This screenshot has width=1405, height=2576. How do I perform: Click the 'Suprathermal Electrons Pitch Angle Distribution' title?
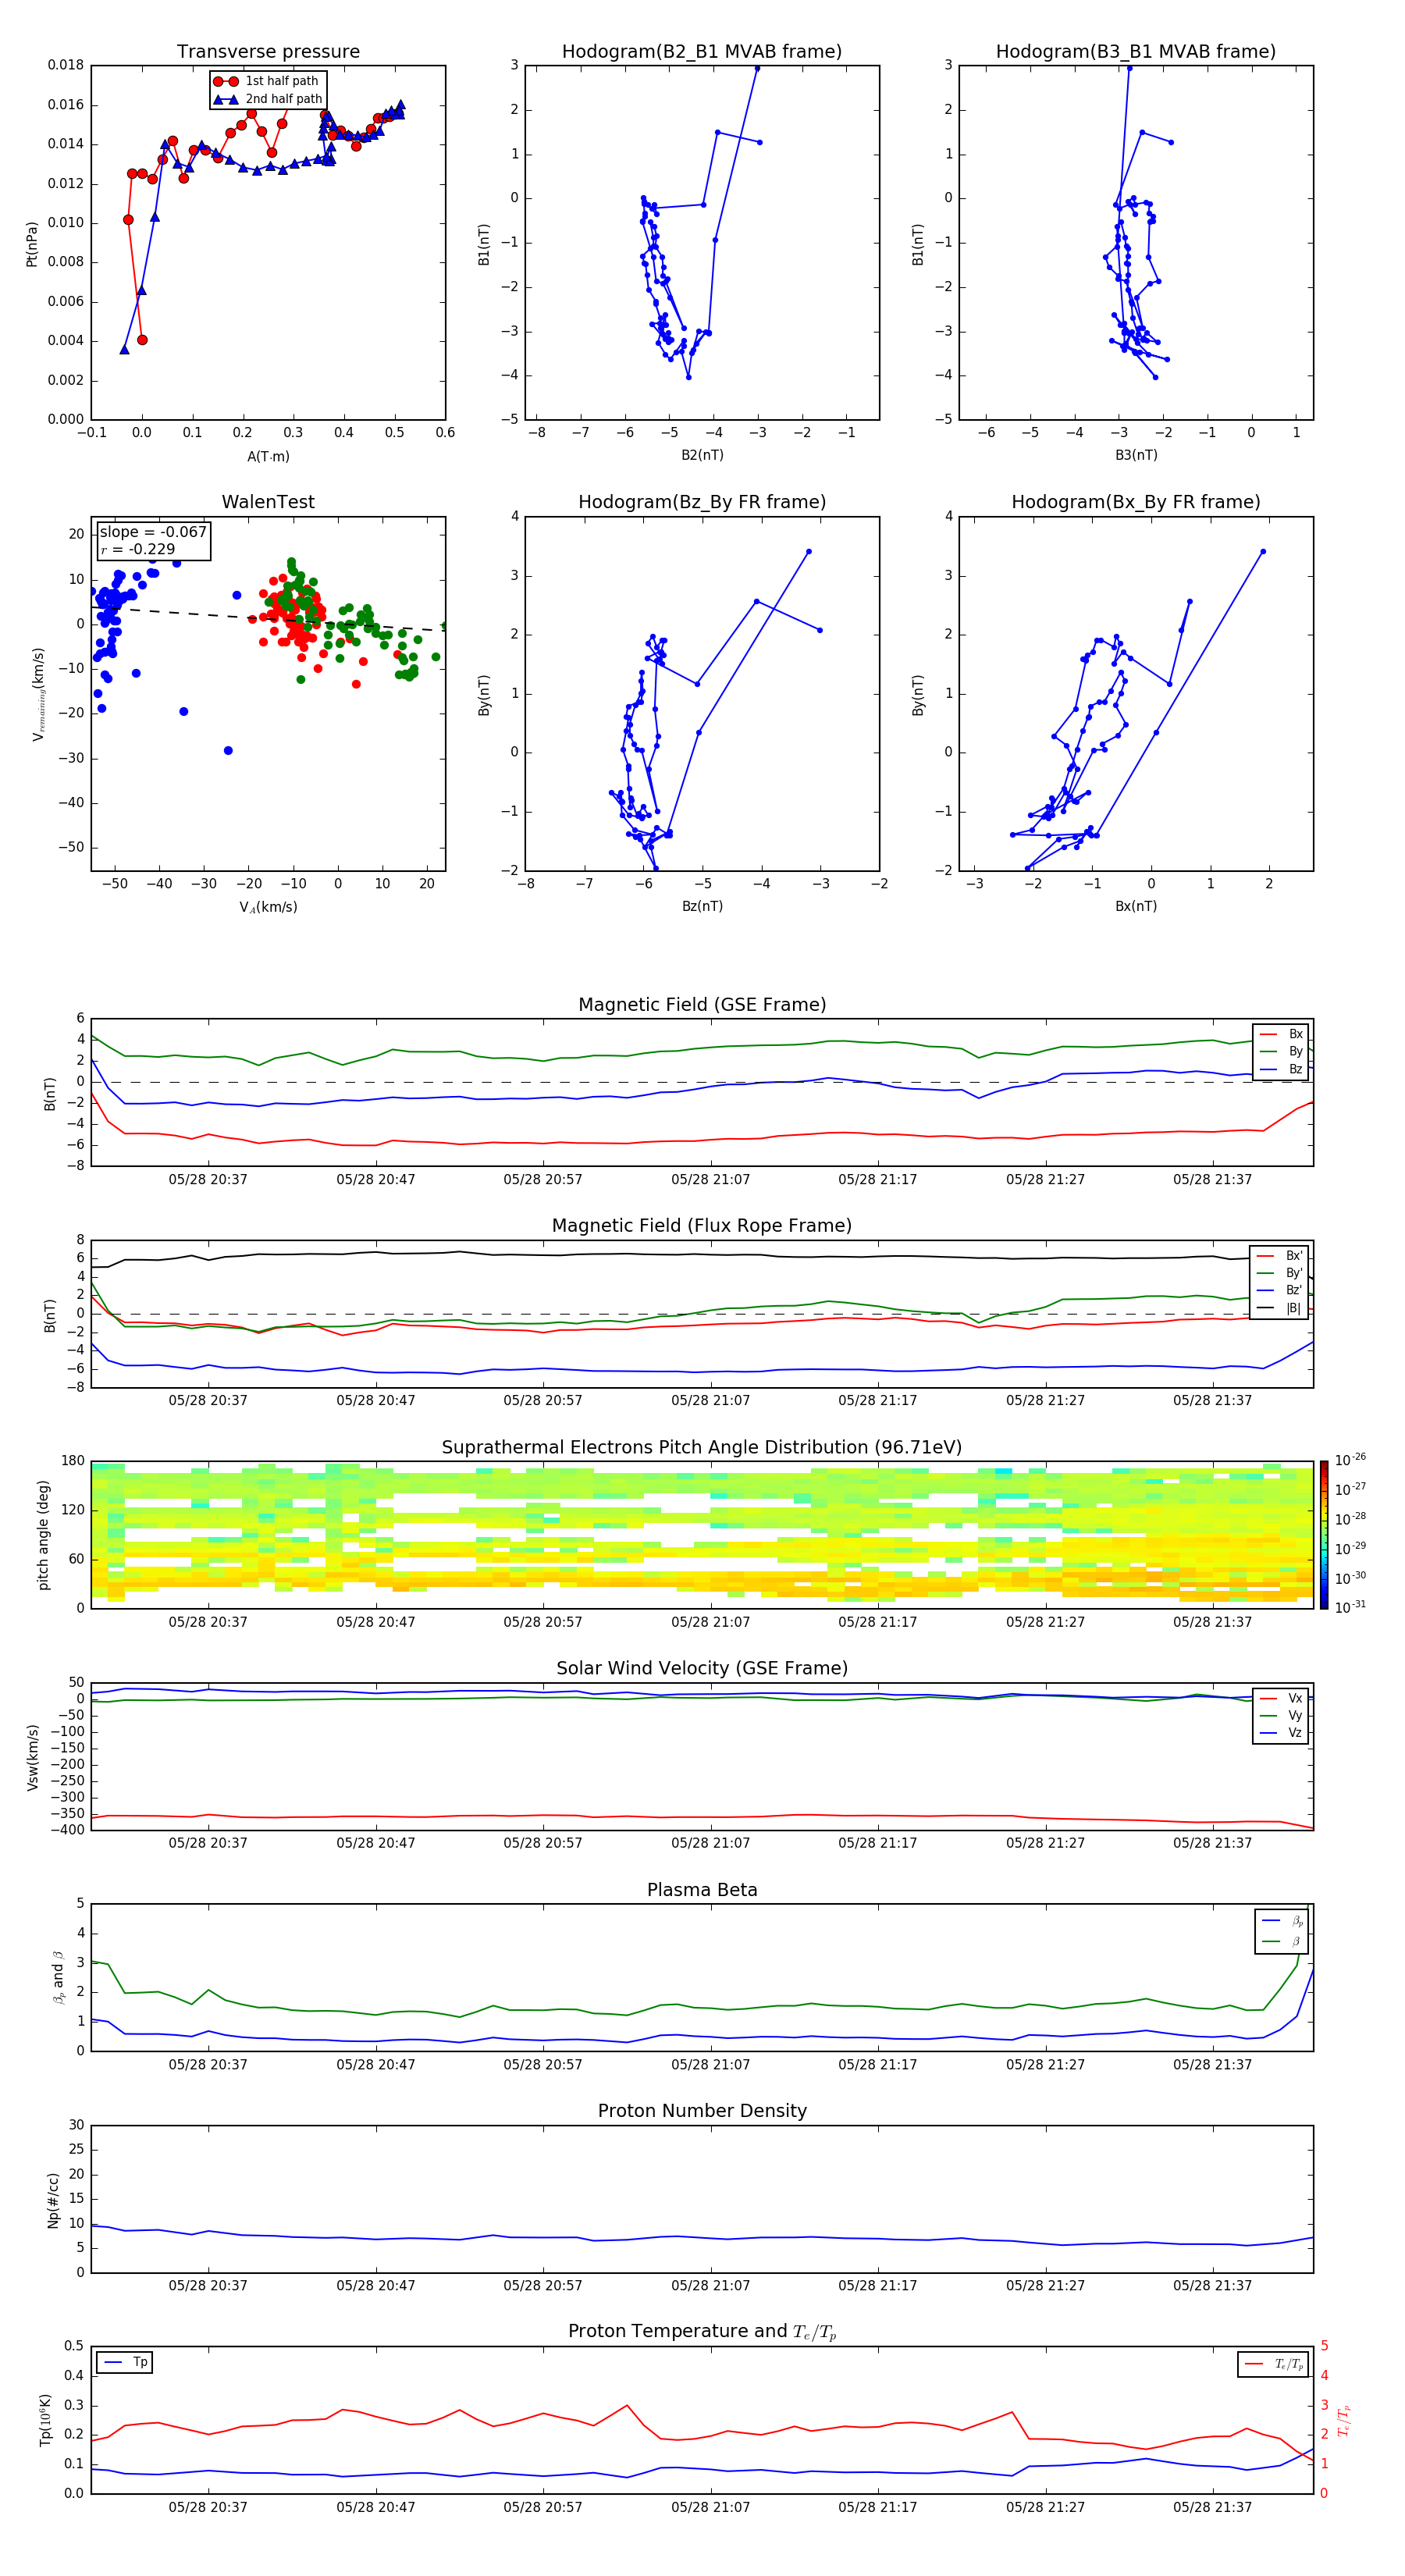click(702, 1448)
